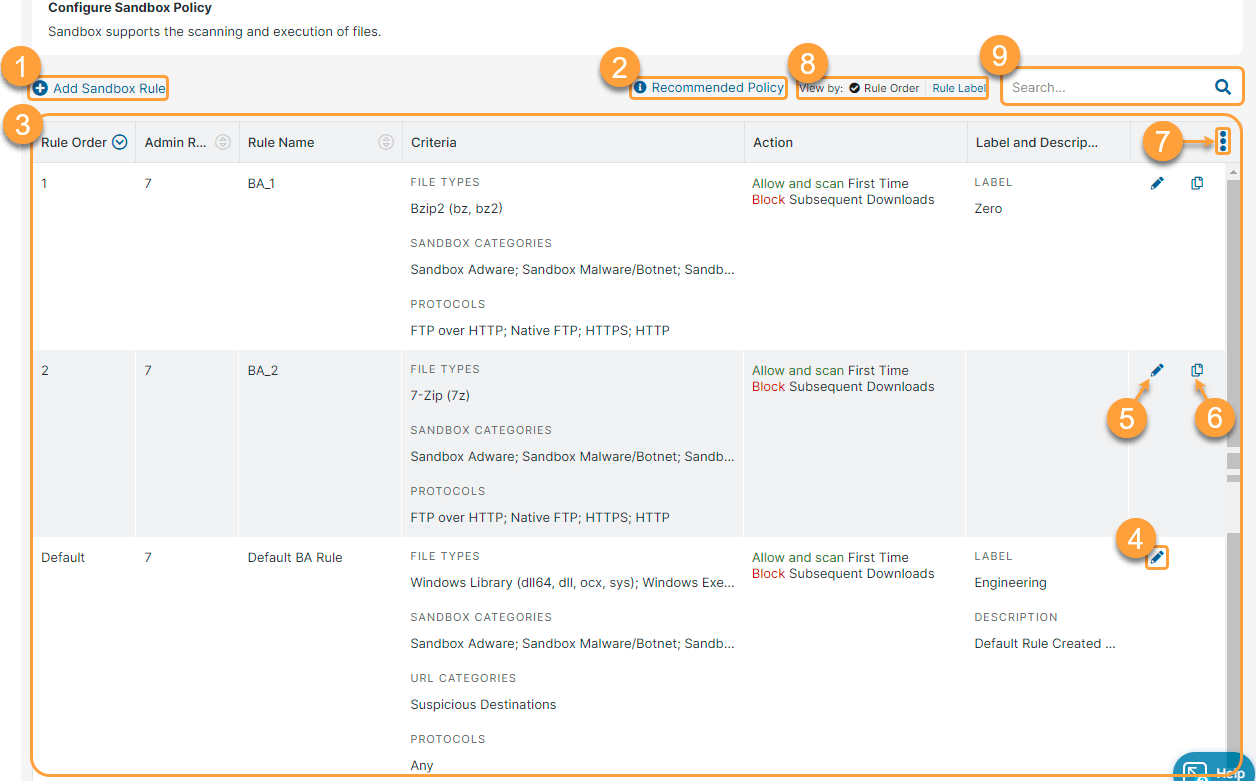The height and width of the screenshot is (781, 1256).
Task: Duplicate the BA_1 rule using copy icon
Action: (1197, 183)
